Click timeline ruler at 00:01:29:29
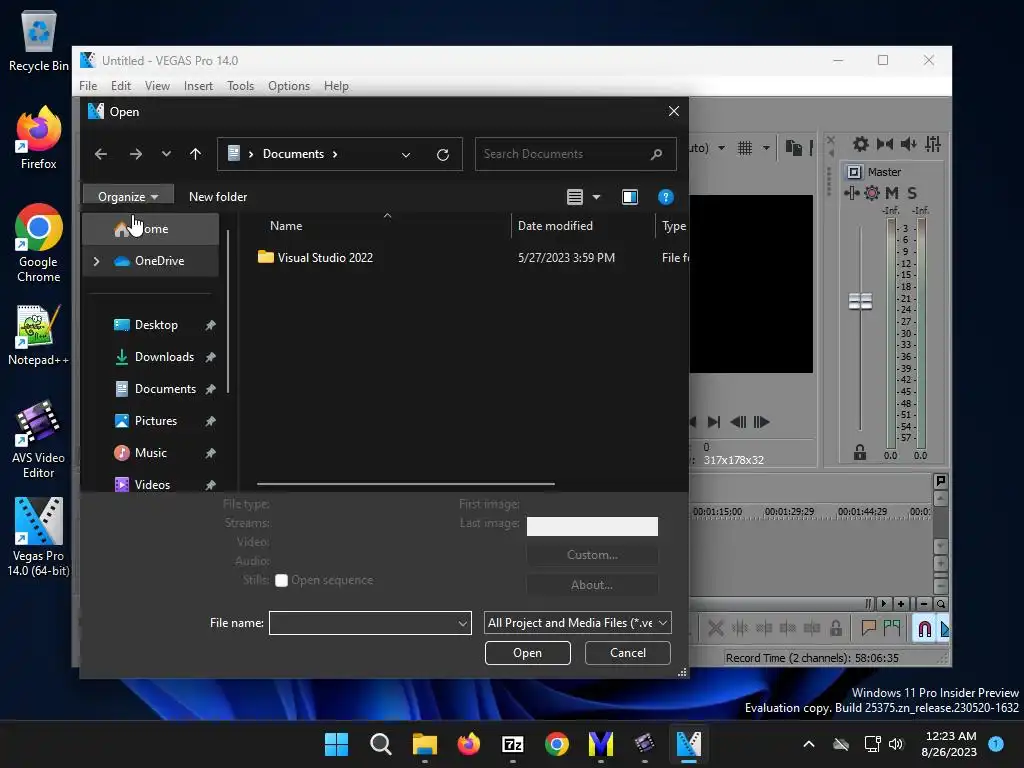Viewport: 1024px width, 768px height. (789, 512)
